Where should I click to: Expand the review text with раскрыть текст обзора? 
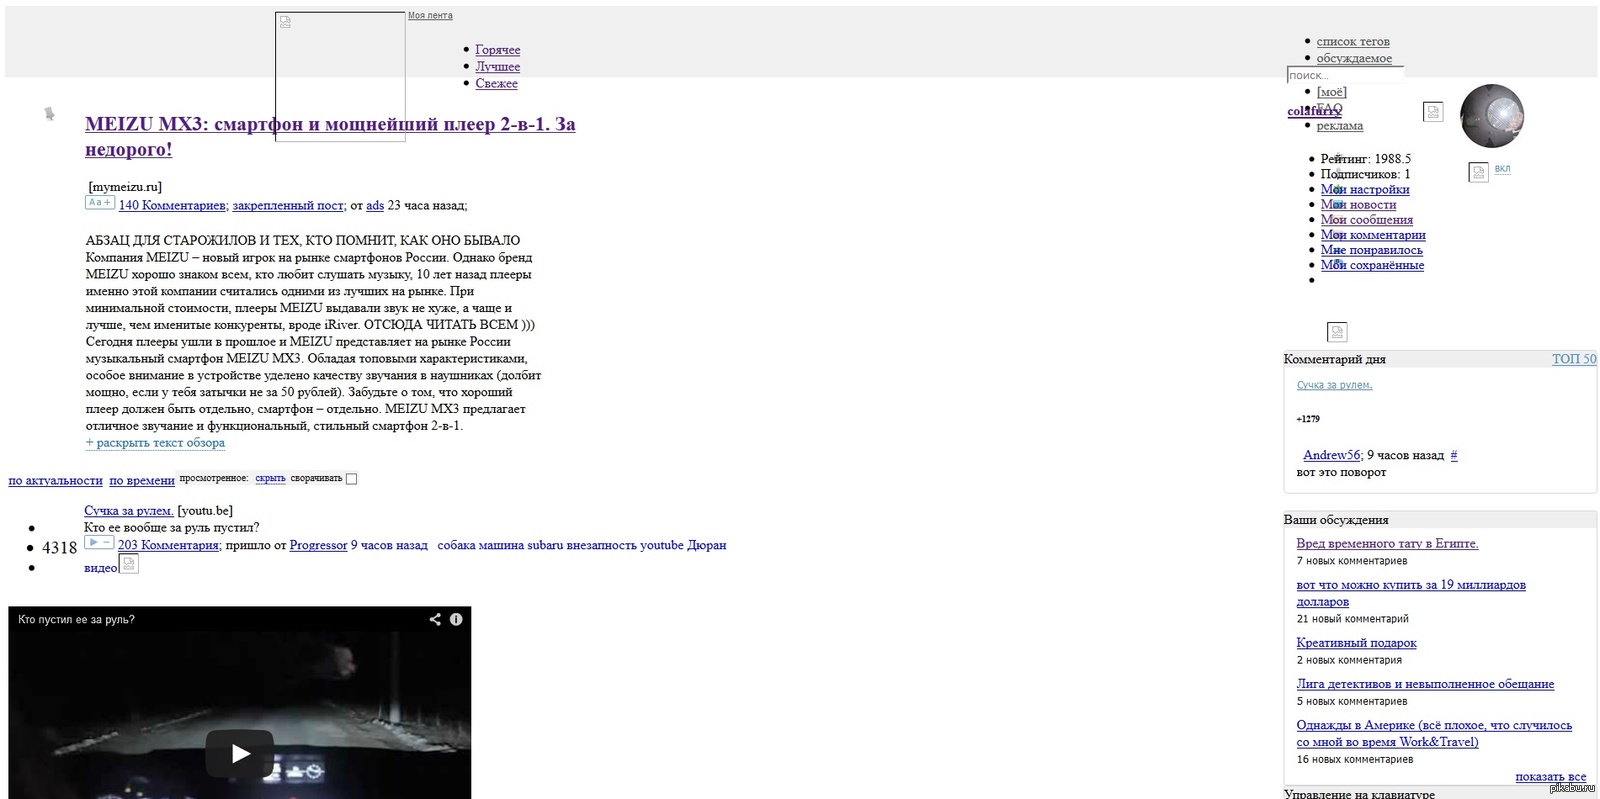155,443
